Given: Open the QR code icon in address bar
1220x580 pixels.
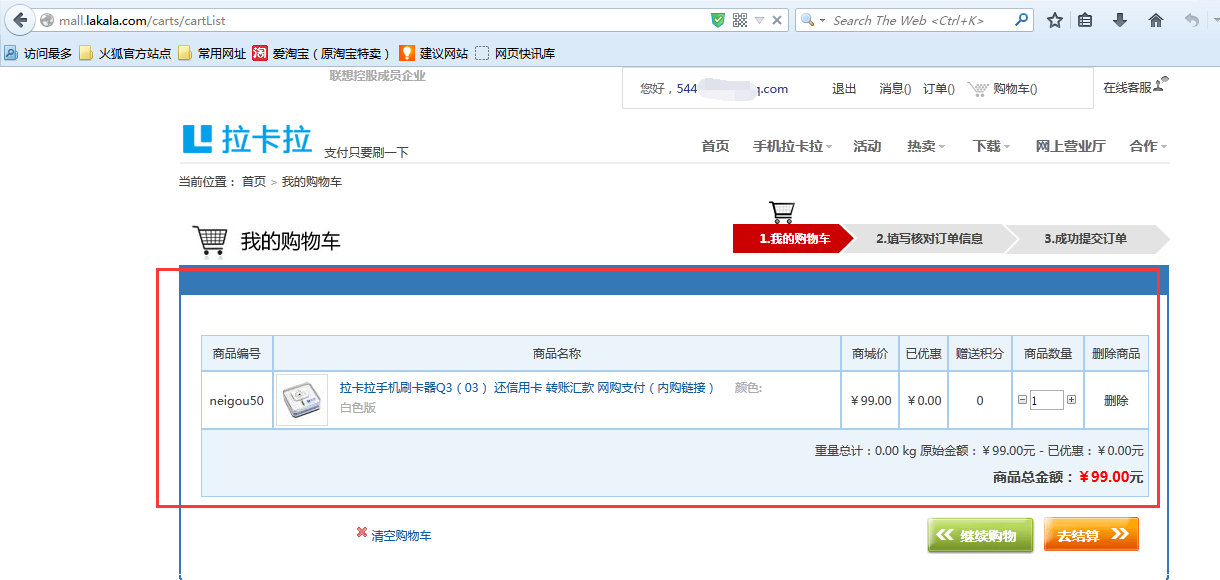Looking at the screenshot, I should tap(740, 20).
